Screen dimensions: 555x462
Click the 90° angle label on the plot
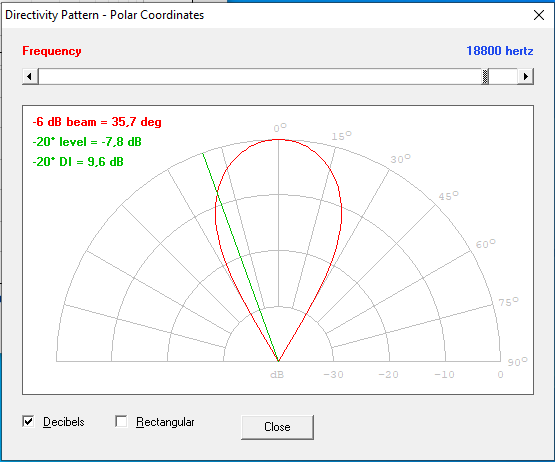[517, 362]
